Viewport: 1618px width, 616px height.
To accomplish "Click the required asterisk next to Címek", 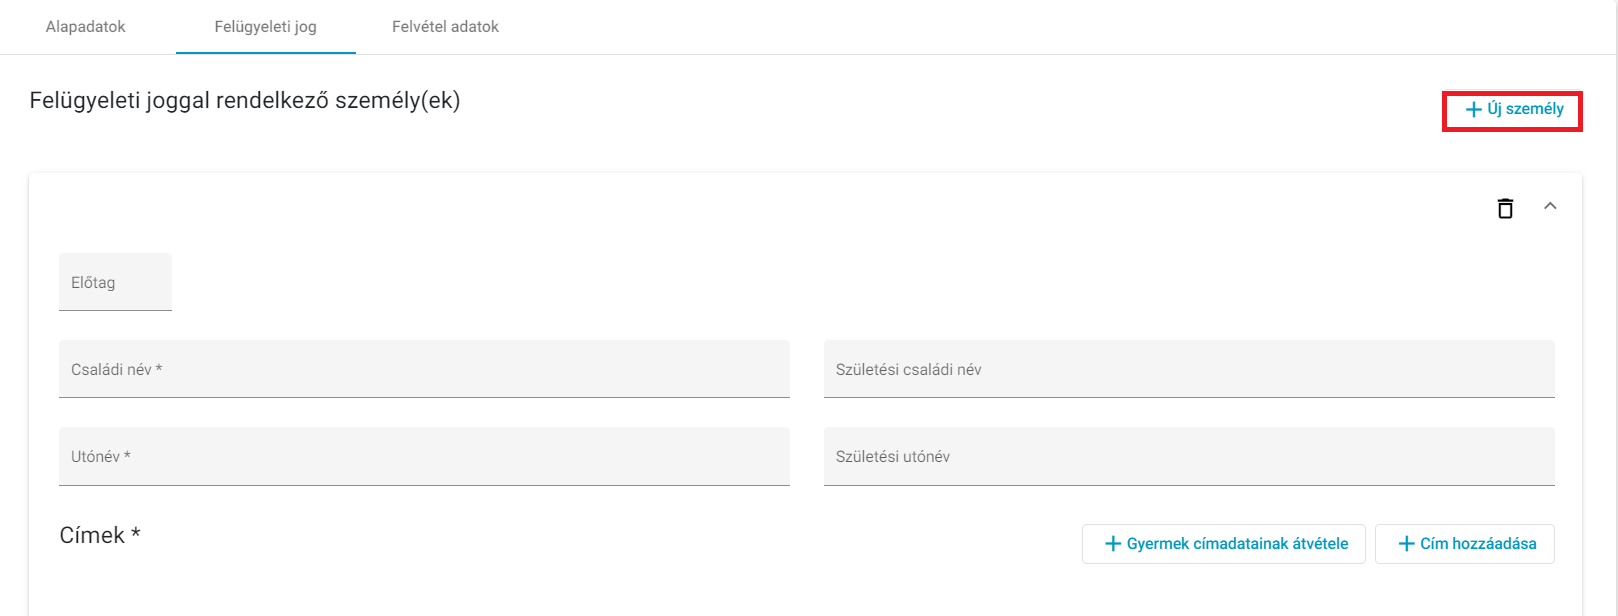I will tap(135, 533).
